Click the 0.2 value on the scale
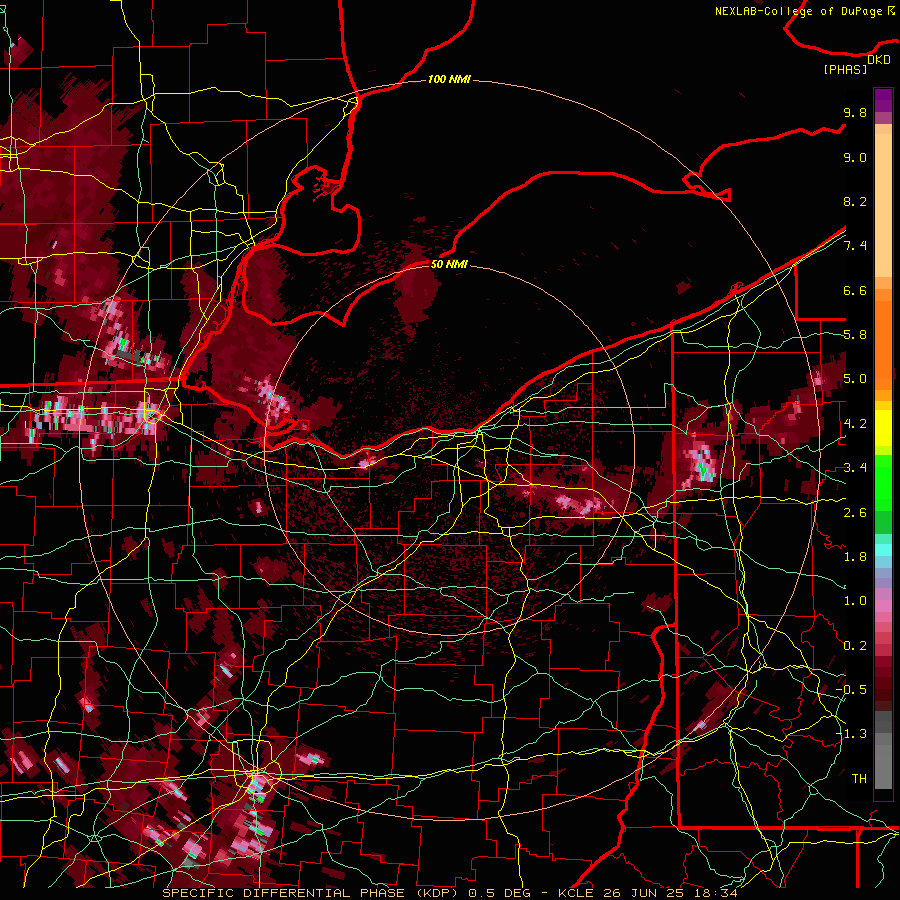Screen dimensions: 900x900 (x=855, y=646)
